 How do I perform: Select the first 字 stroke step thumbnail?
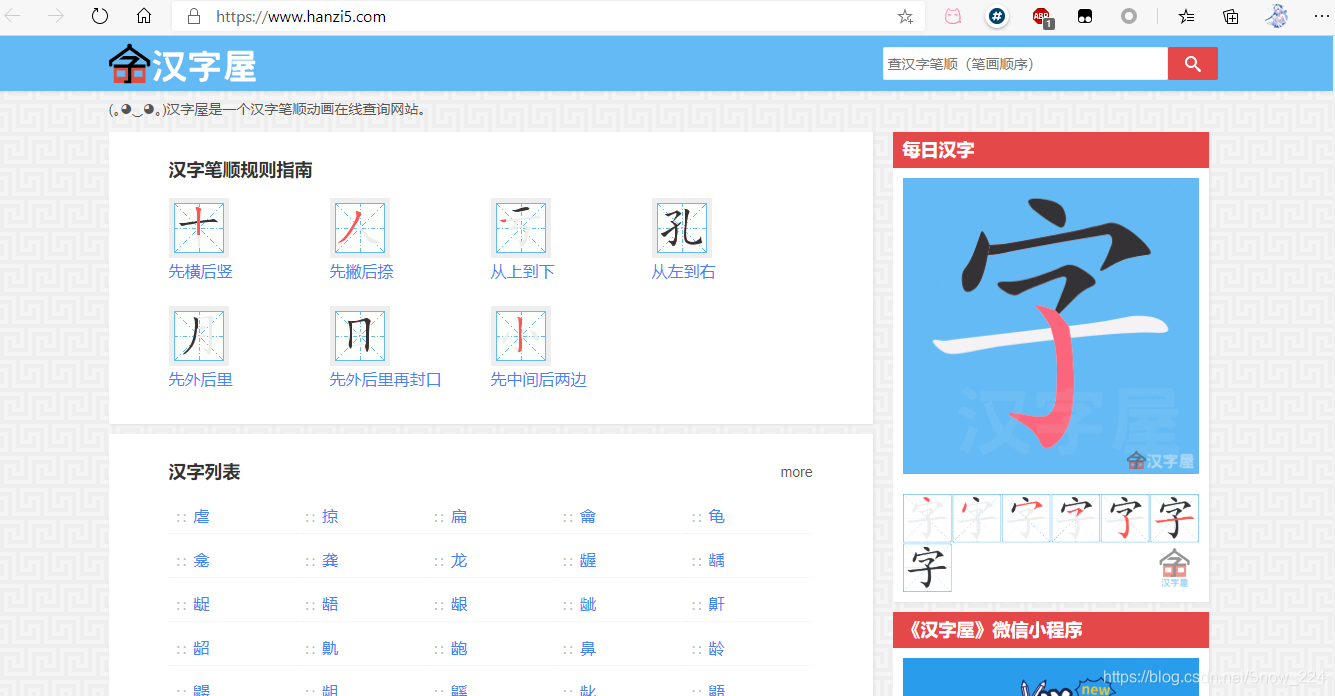tap(927, 518)
